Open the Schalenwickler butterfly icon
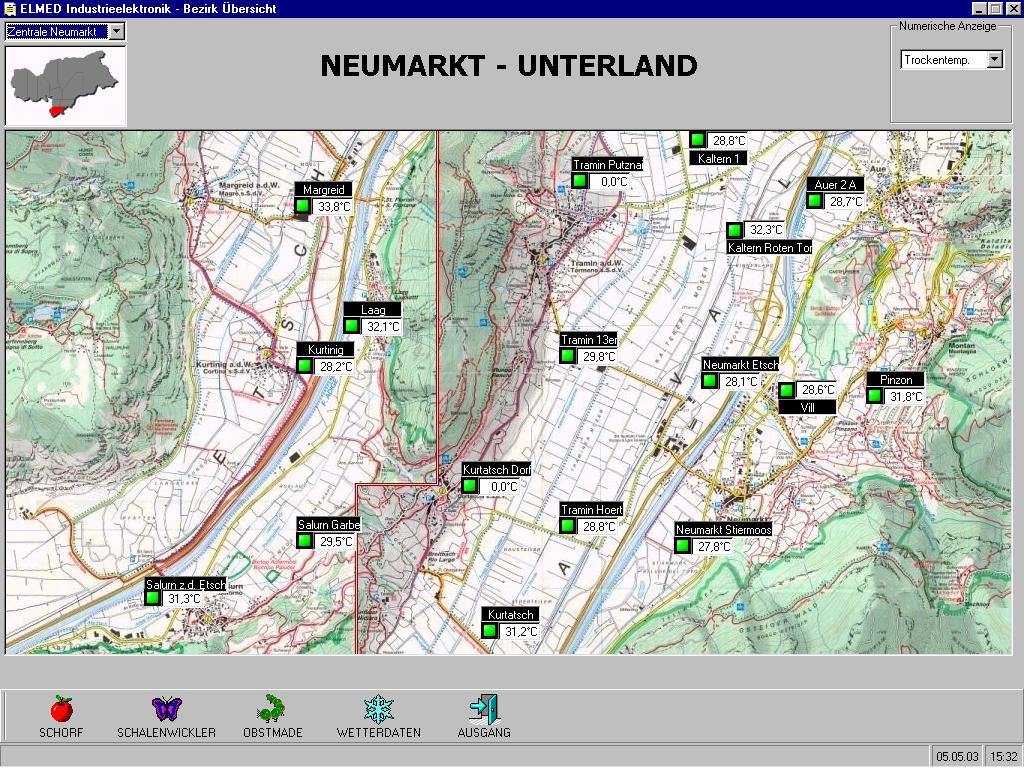Viewport: 1024px width, 768px height. coord(166,709)
